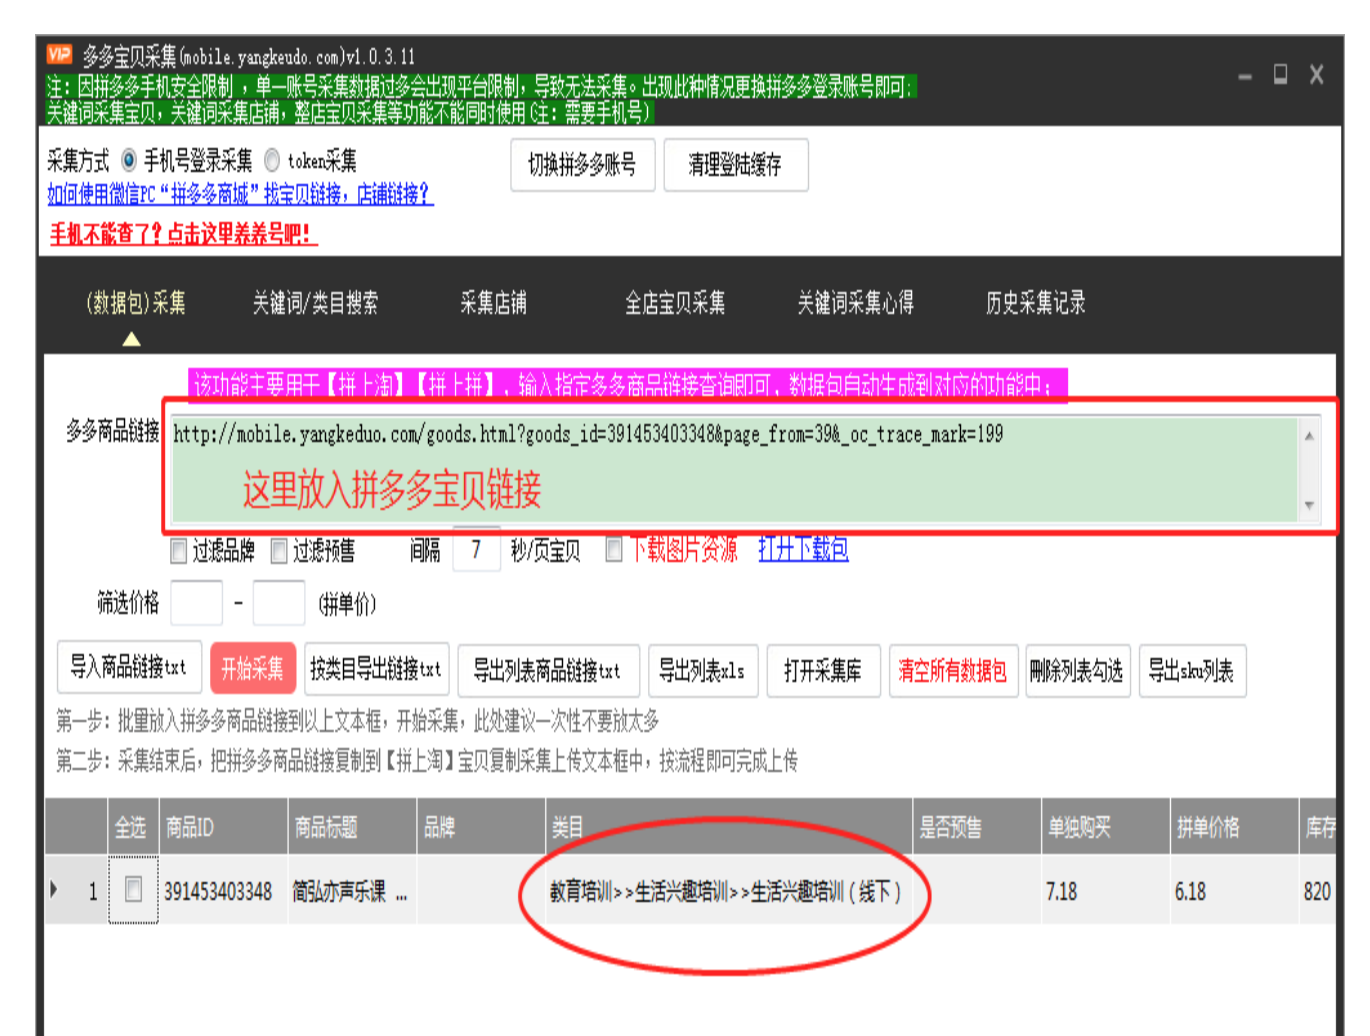Click scroll up arrow of link text box

(1309, 436)
